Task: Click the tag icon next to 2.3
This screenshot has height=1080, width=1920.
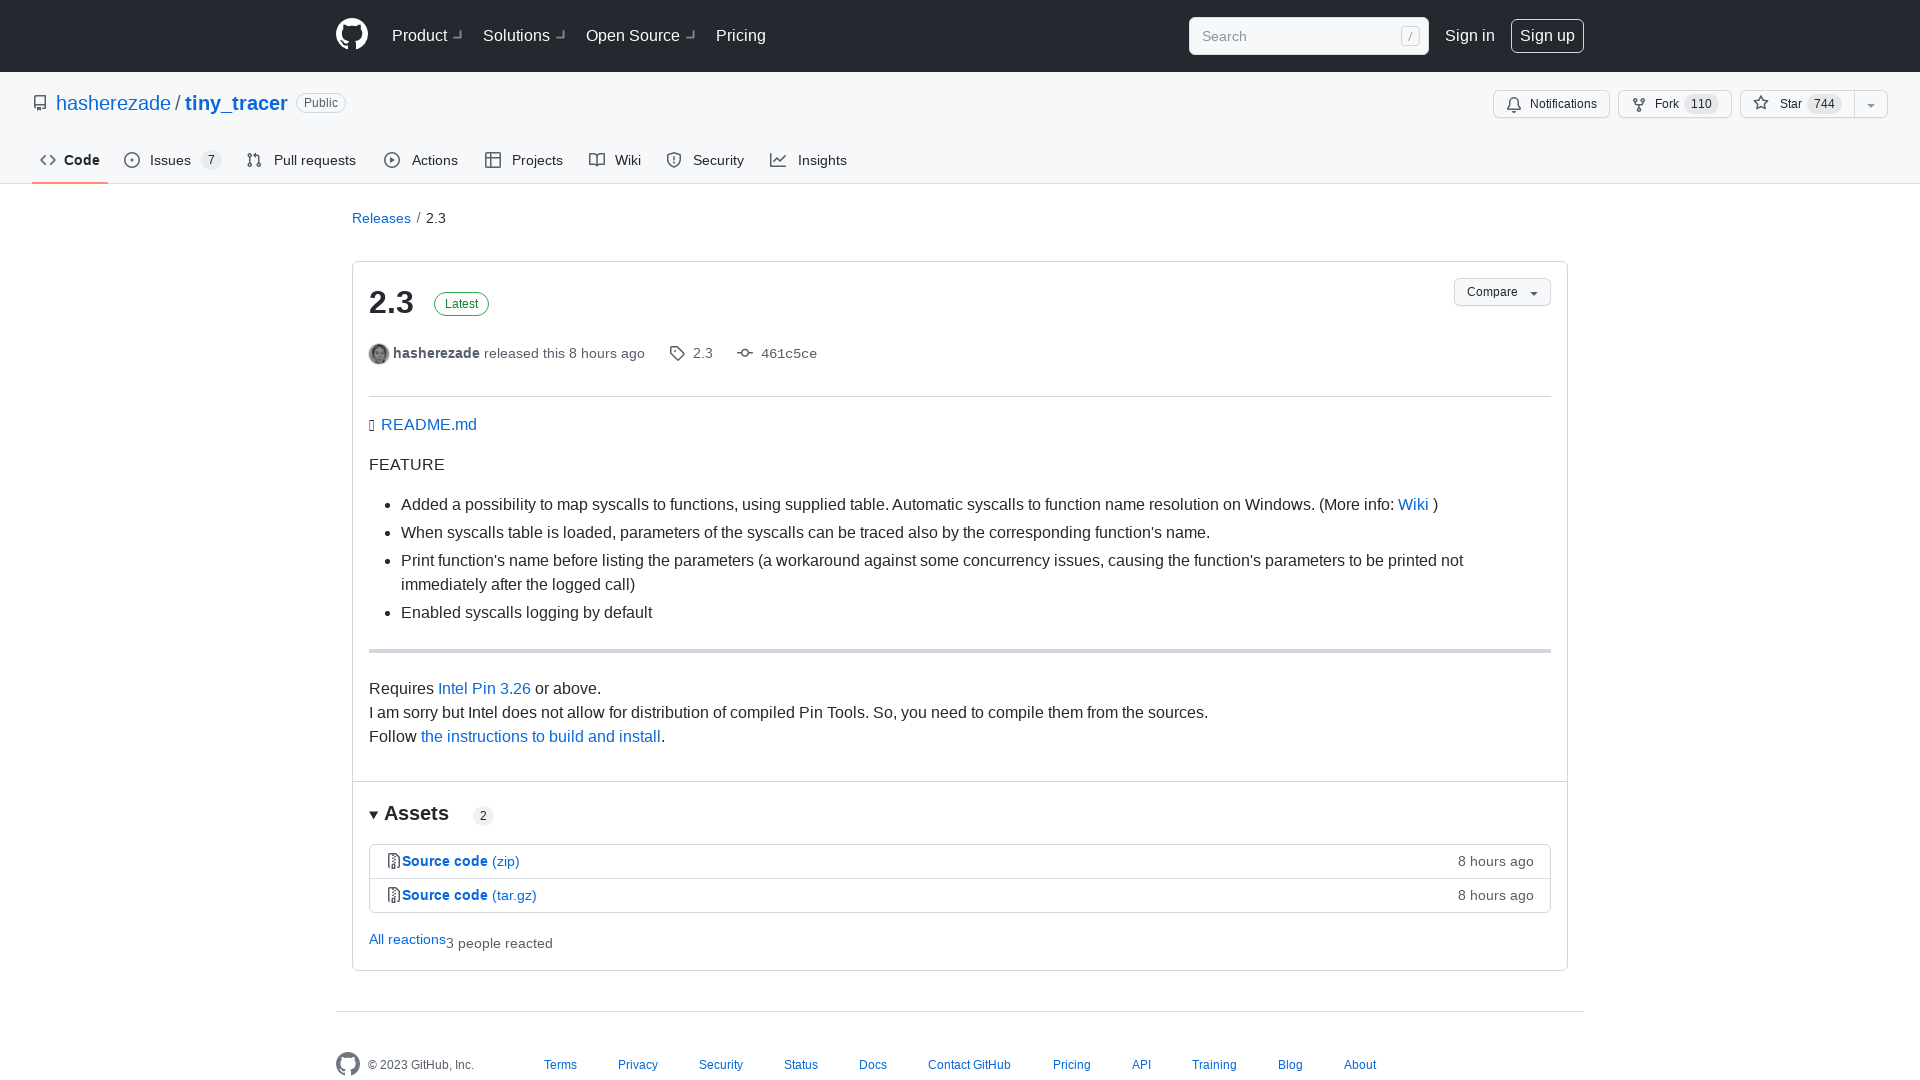Action: click(677, 353)
